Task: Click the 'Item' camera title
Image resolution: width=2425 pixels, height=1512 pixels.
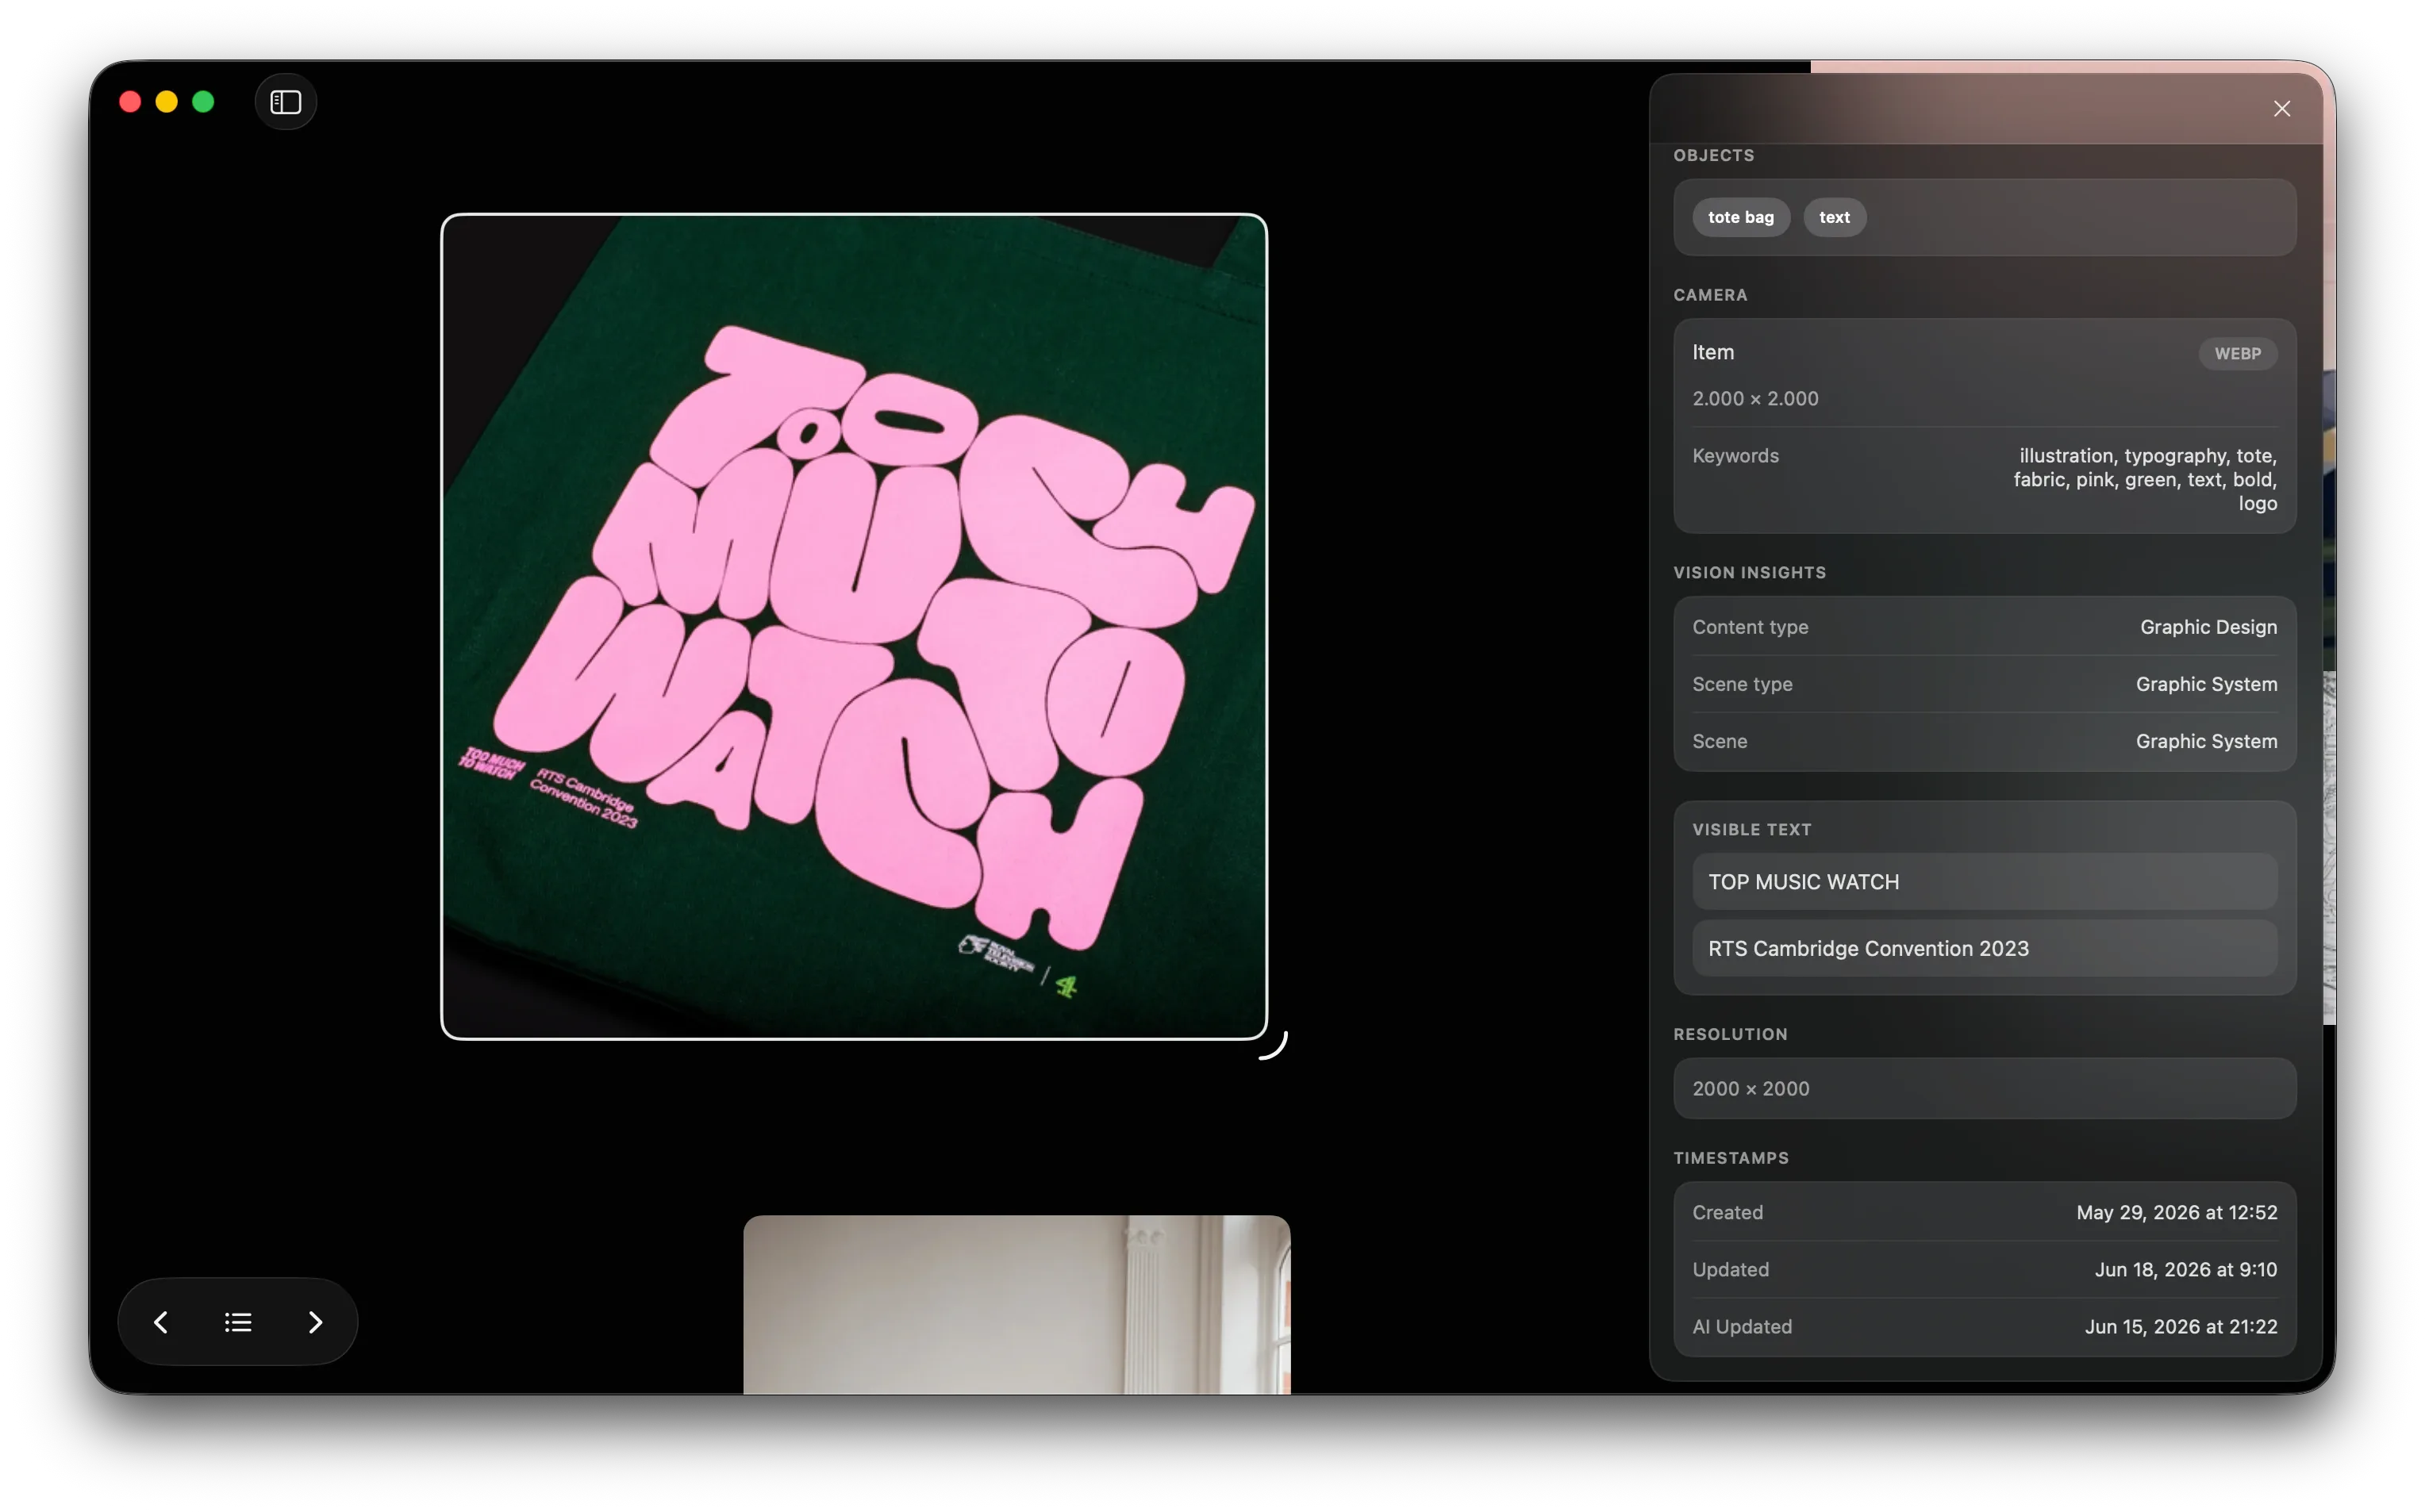Action: coord(1713,352)
